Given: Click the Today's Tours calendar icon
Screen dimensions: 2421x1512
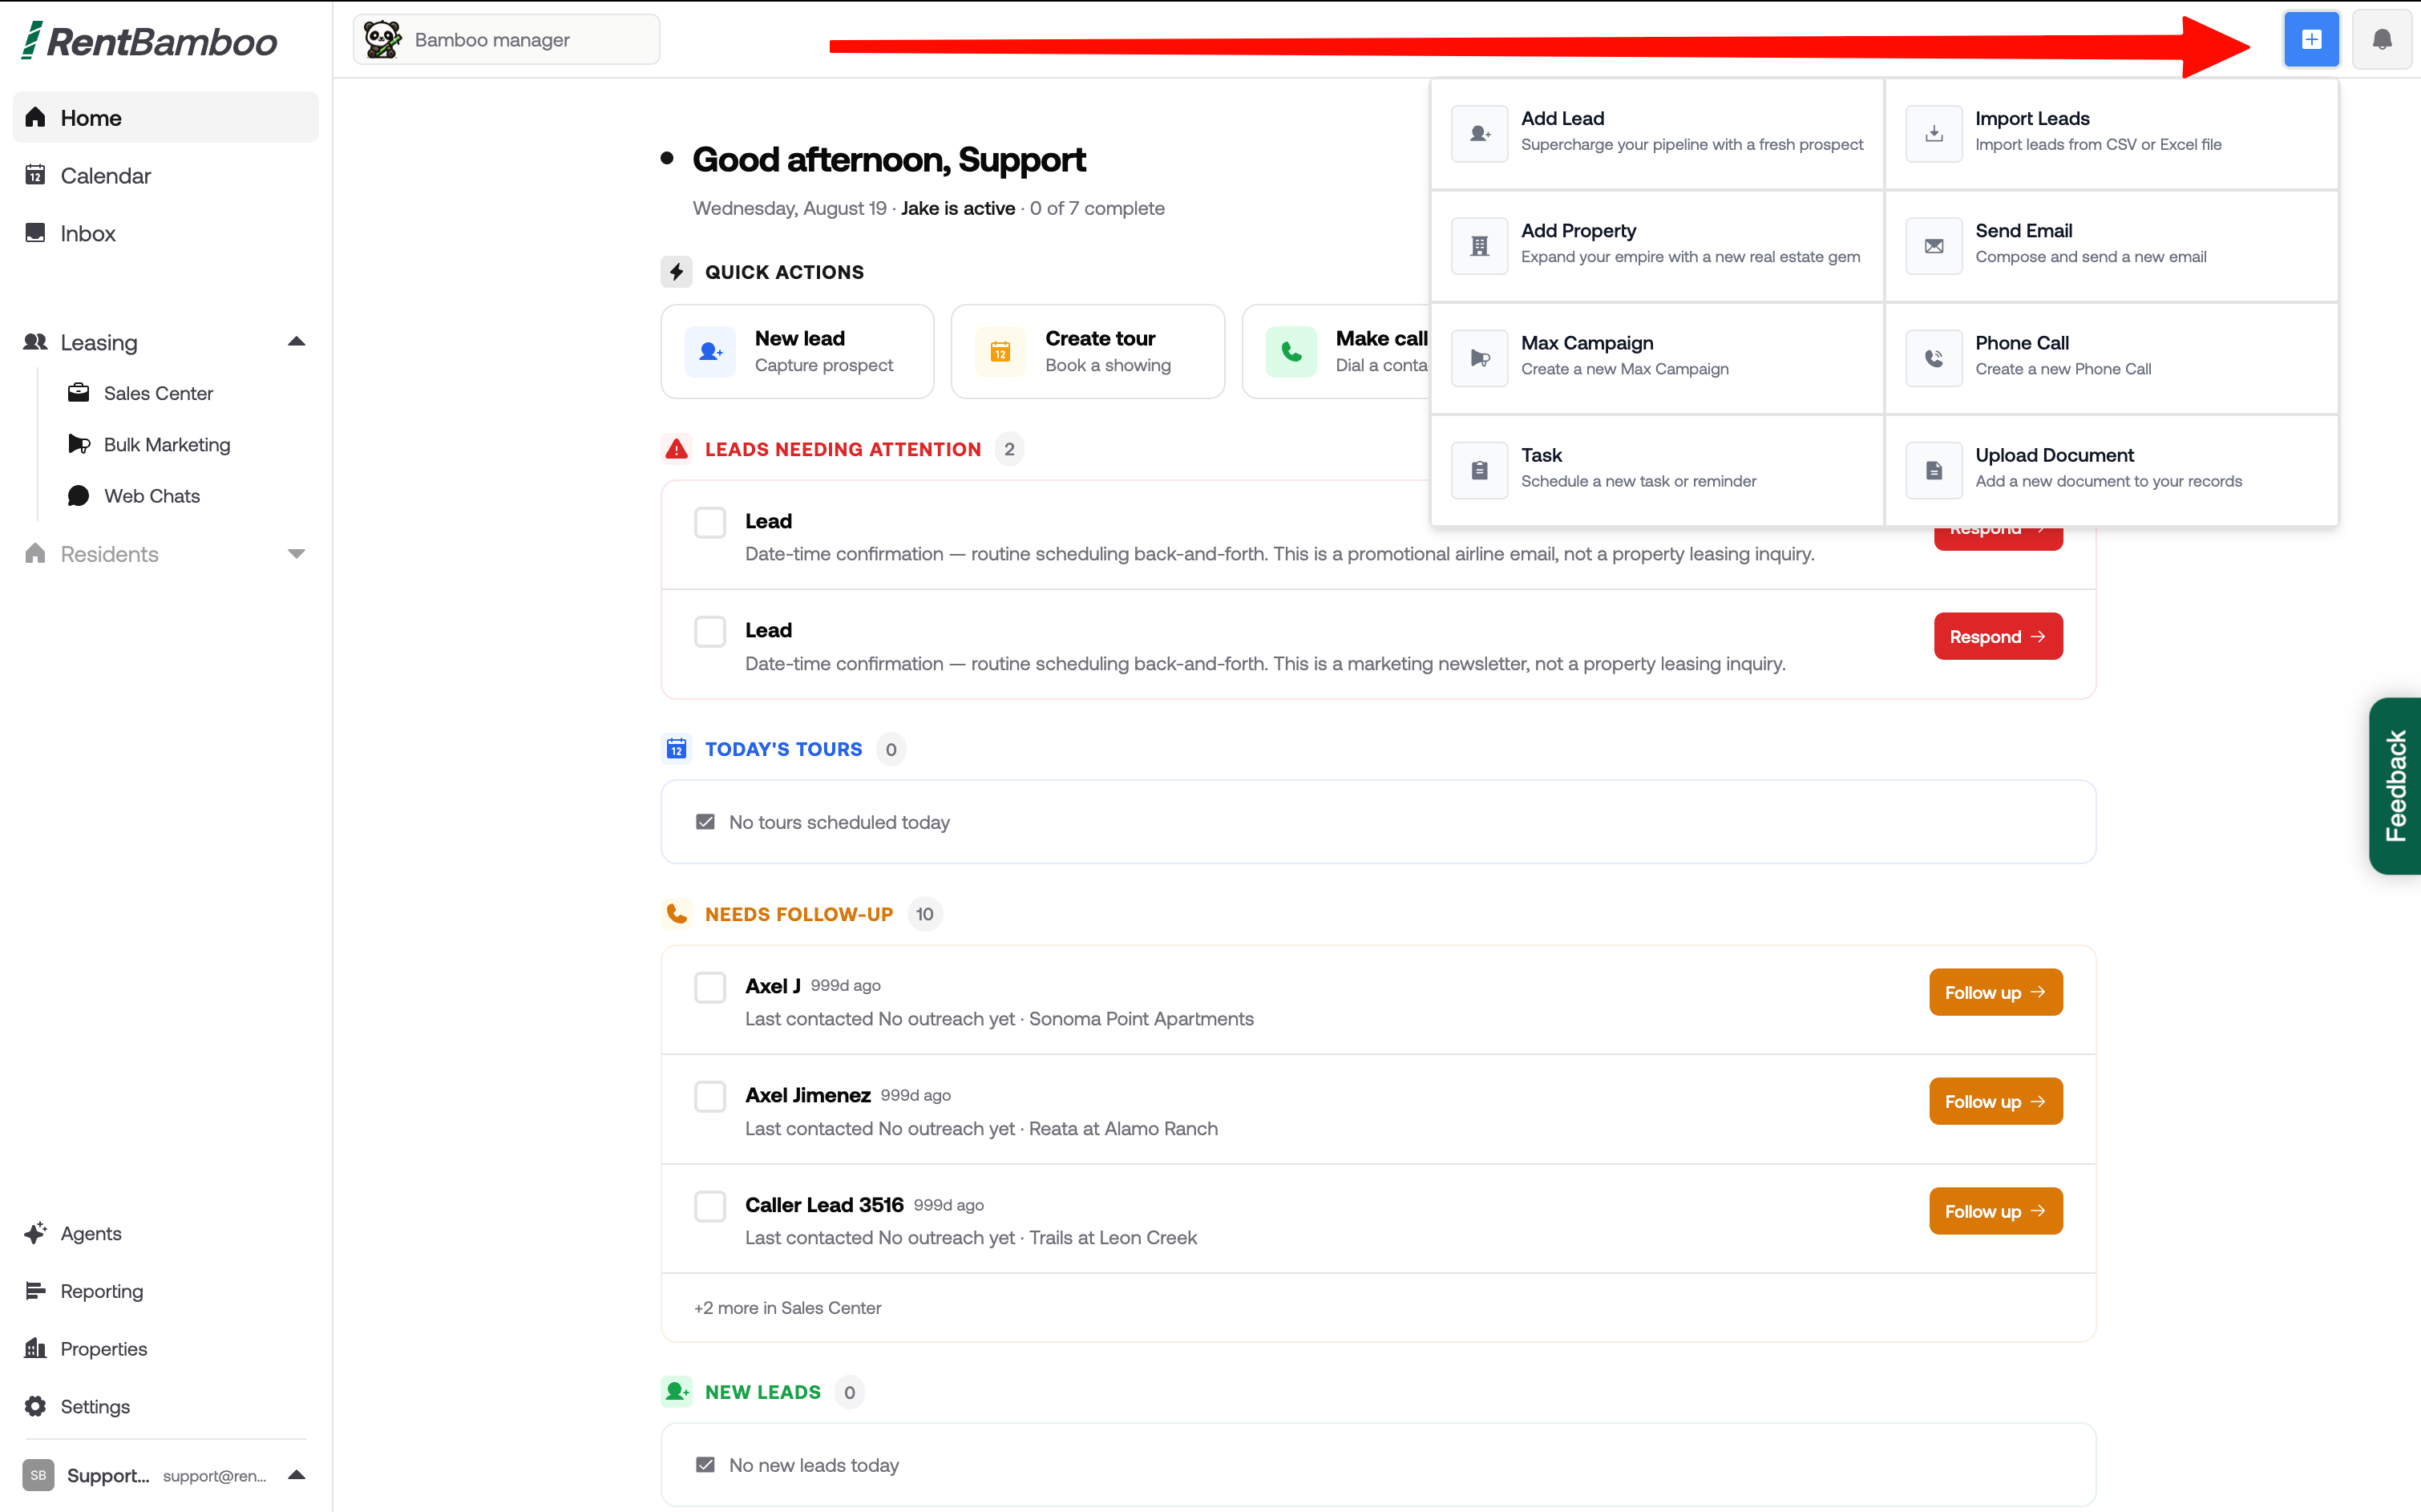Looking at the screenshot, I should tap(677, 749).
